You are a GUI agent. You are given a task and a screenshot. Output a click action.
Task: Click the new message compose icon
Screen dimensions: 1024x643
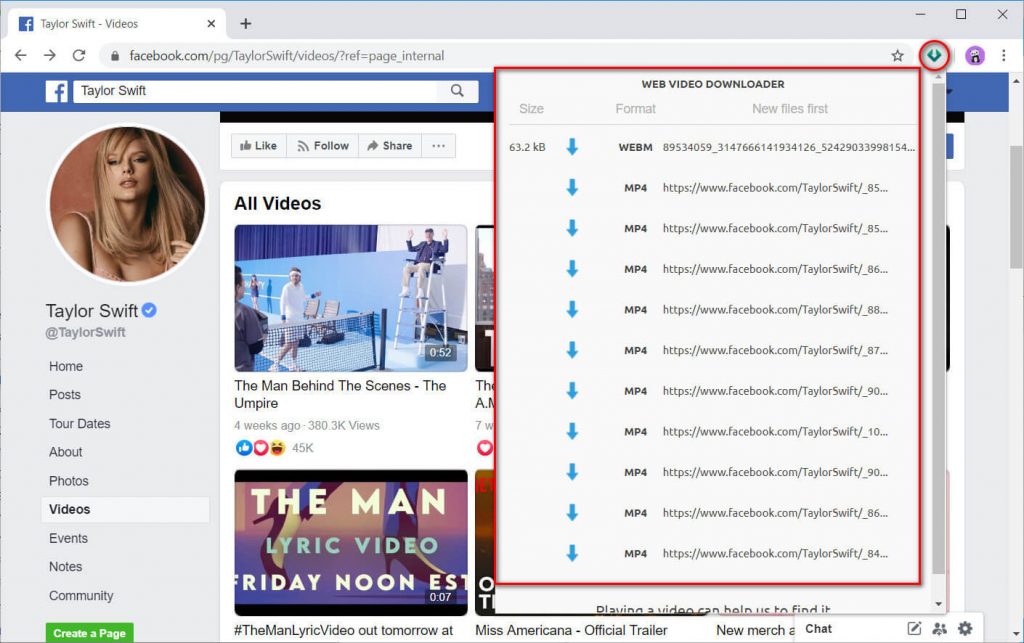click(x=914, y=629)
